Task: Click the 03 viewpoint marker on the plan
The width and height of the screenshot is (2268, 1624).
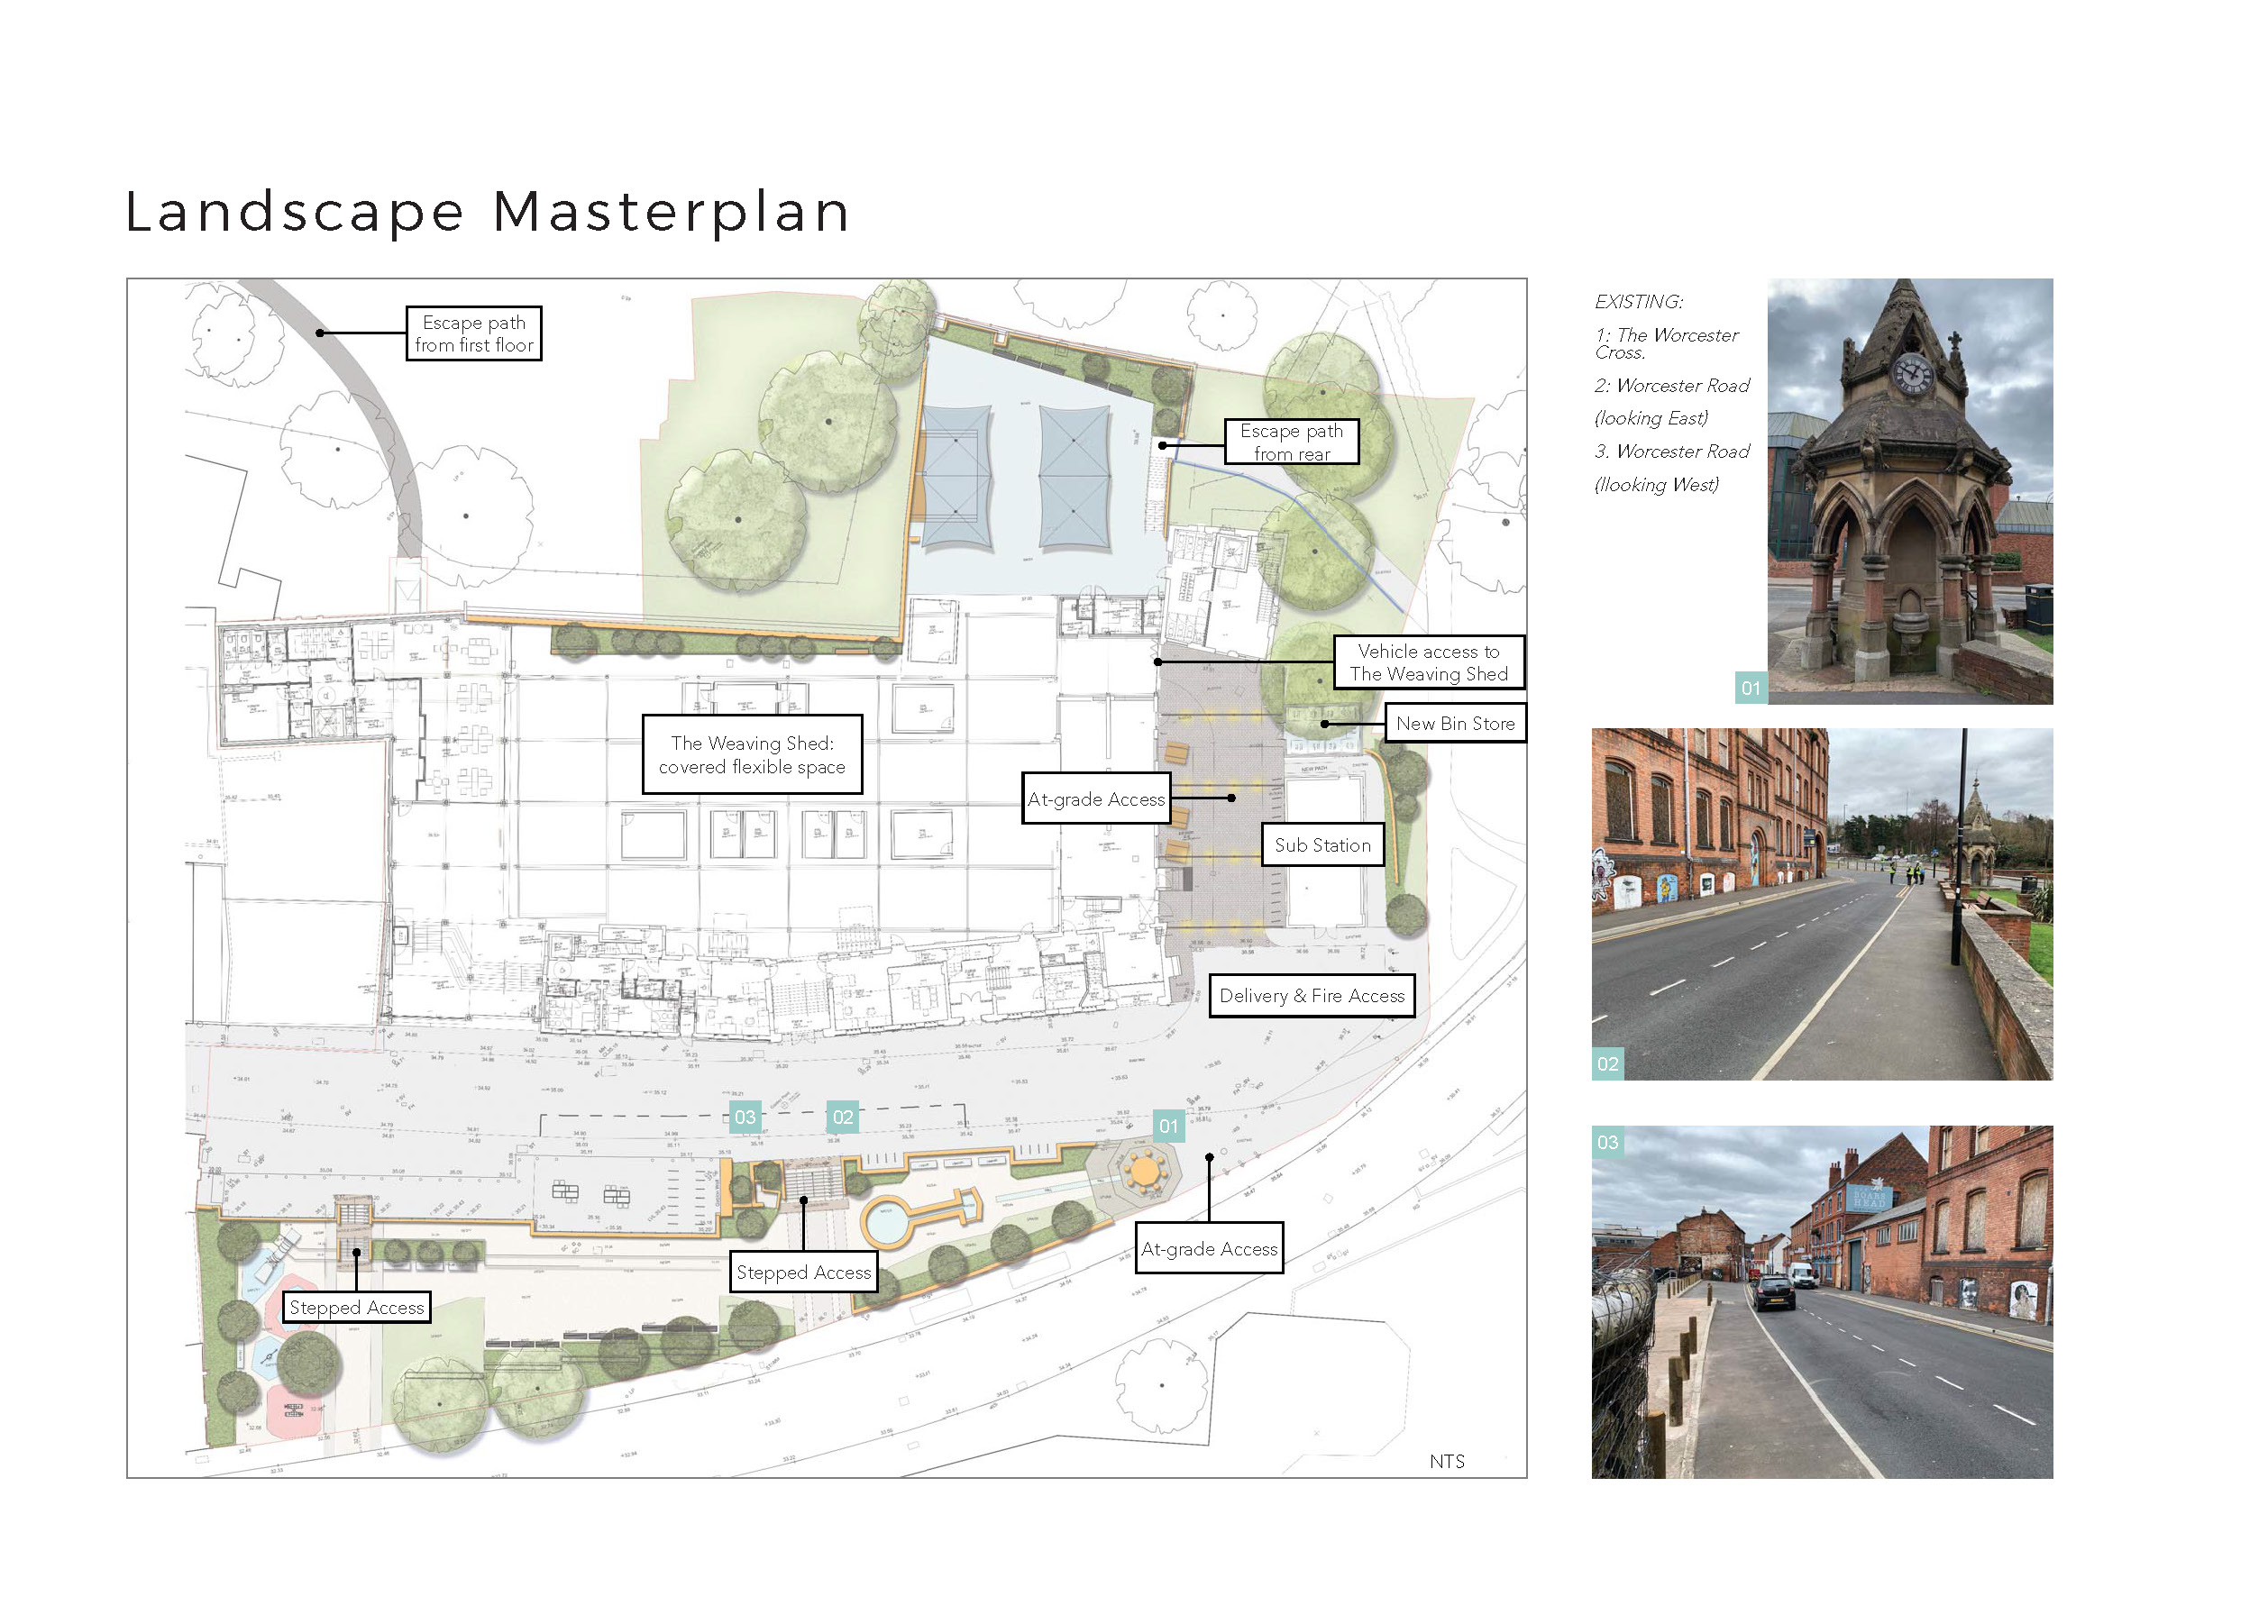Action: coord(745,1117)
